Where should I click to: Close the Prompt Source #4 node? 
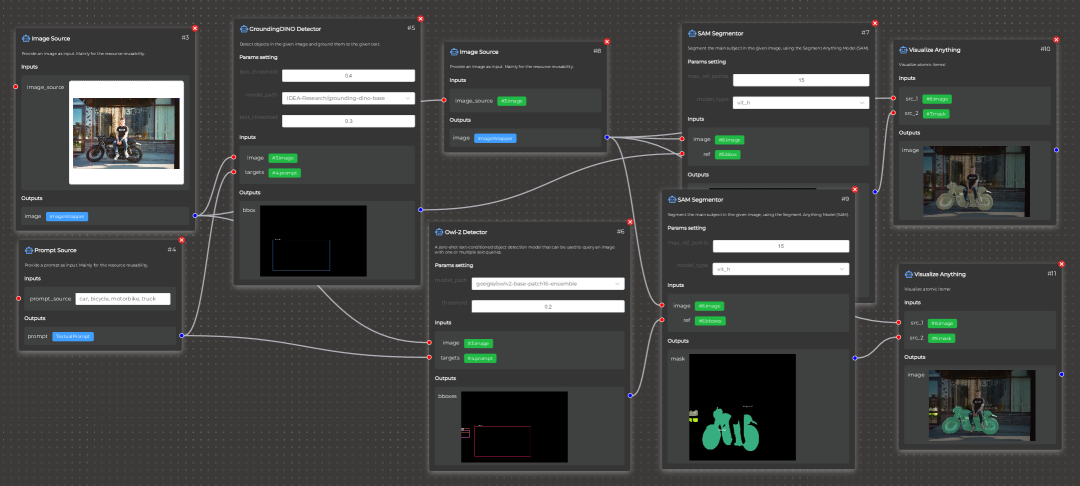point(181,240)
